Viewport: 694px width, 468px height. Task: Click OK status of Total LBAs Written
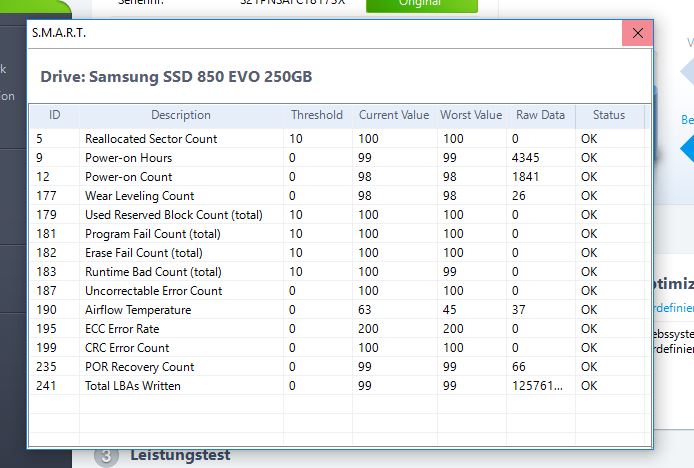point(589,386)
